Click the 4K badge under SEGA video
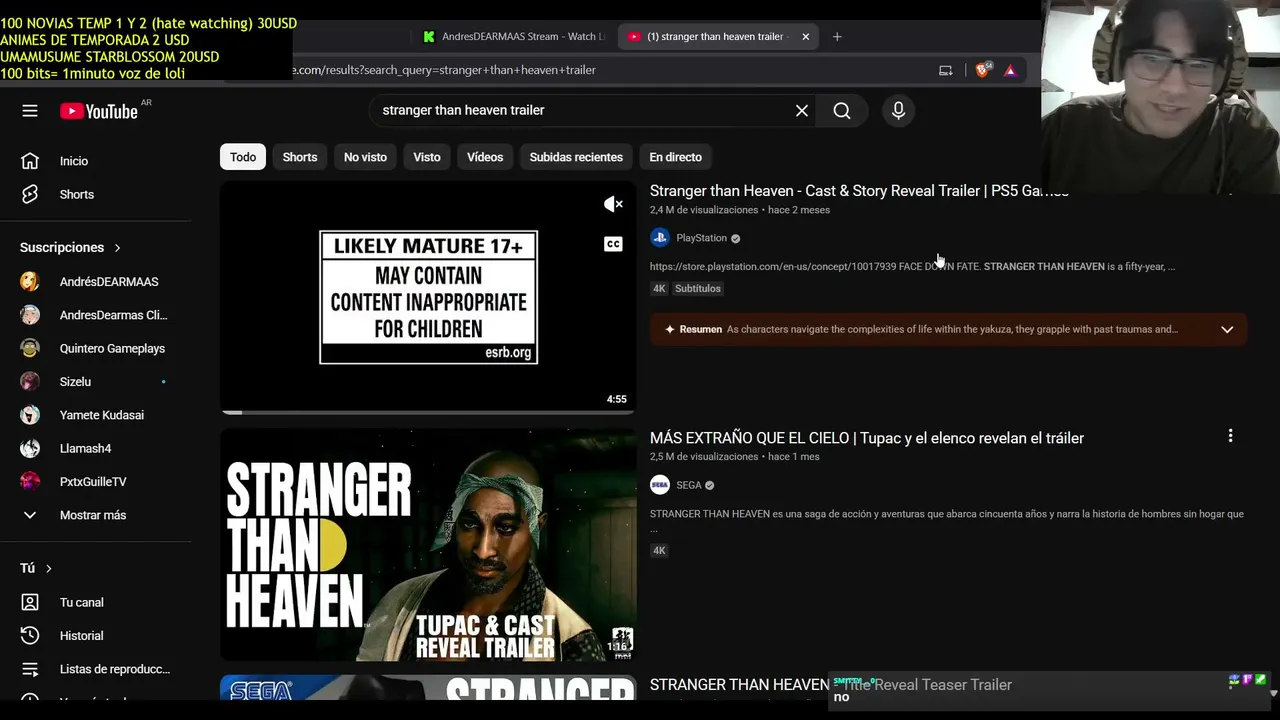 [x=659, y=551]
